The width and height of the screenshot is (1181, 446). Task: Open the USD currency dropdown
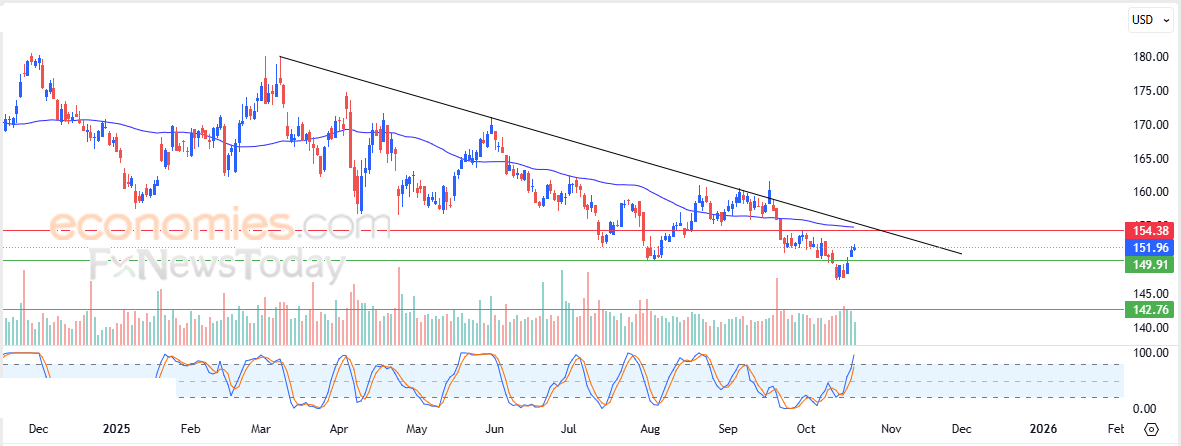[x=1152, y=20]
